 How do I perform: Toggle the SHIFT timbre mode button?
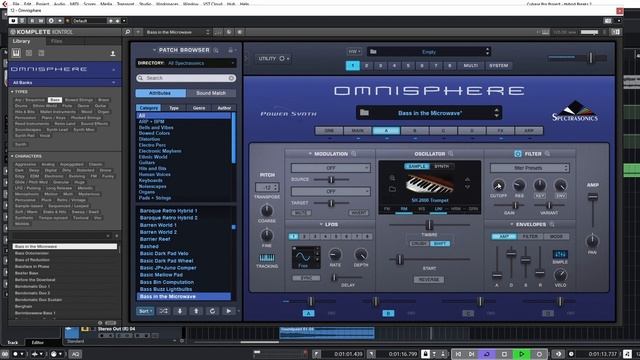440,244
